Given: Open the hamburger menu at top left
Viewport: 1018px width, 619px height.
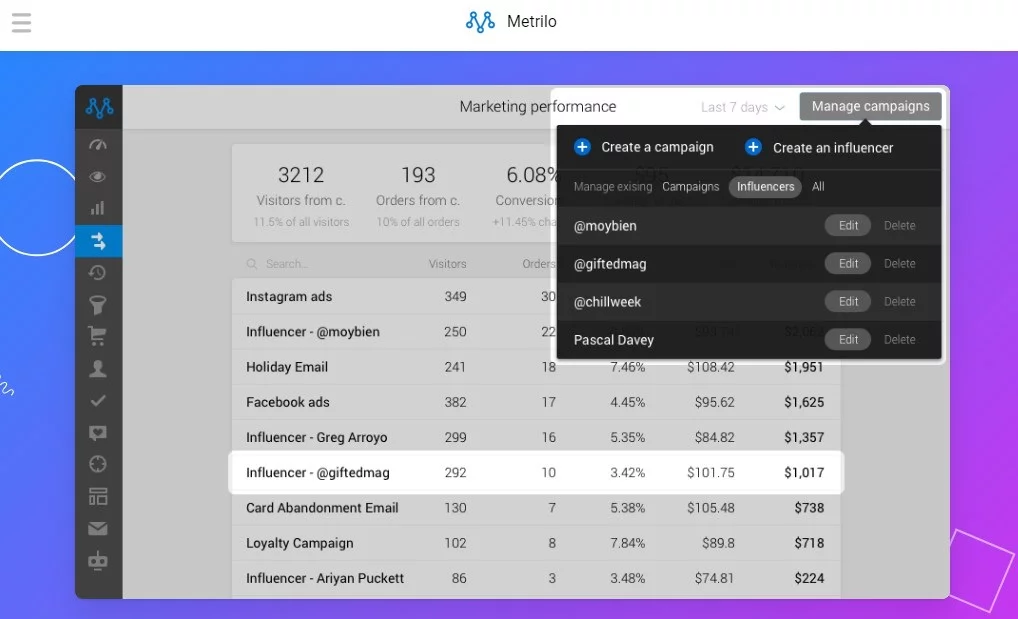Looking at the screenshot, I should [x=21, y=23].
